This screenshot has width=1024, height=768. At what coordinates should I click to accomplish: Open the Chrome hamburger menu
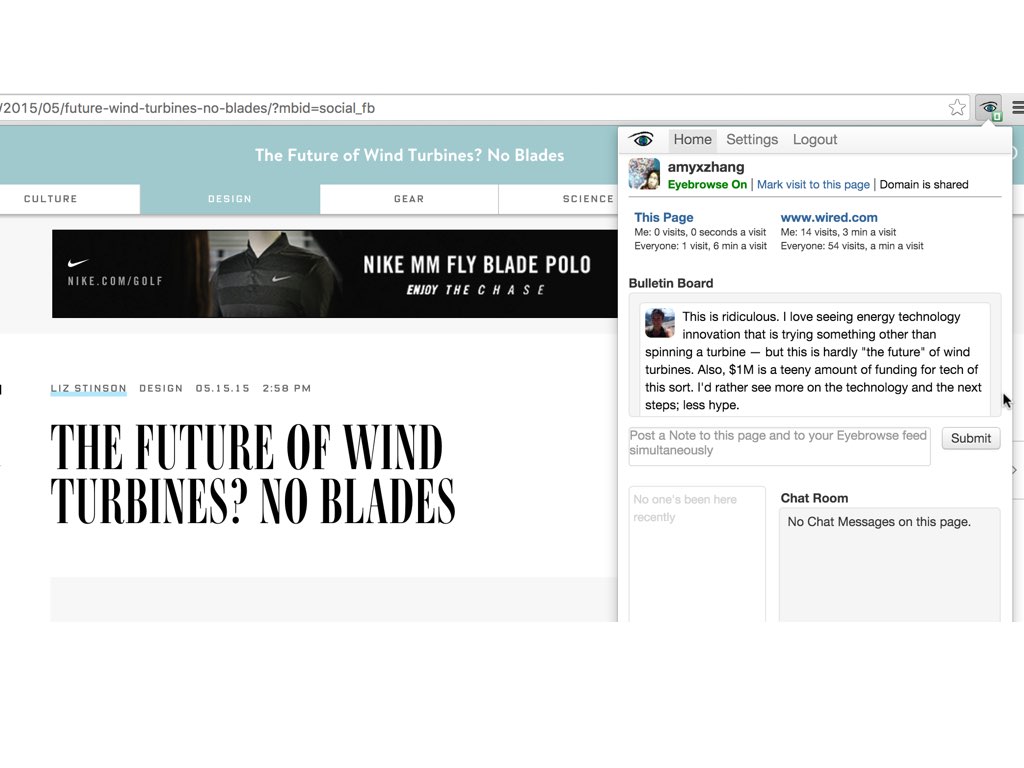click(1017, 108)
